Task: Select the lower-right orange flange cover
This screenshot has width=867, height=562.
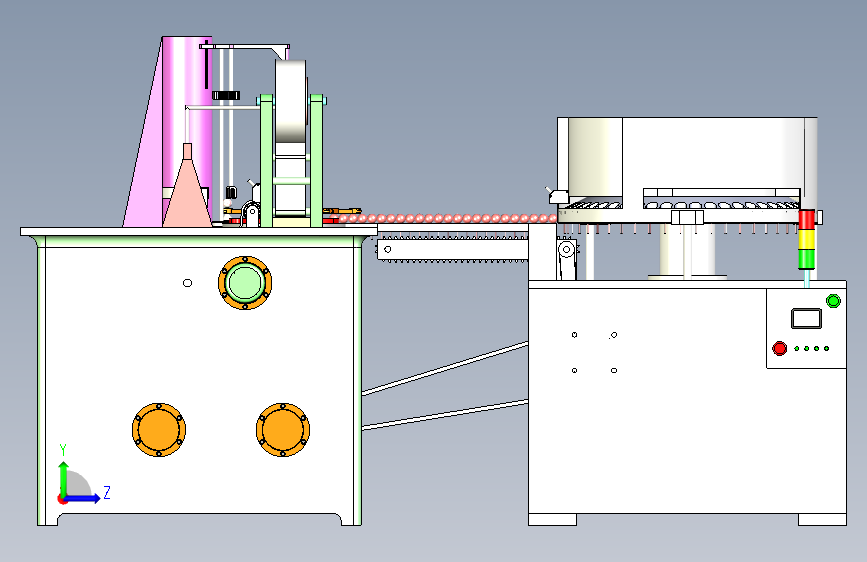Action: (283, 430)
